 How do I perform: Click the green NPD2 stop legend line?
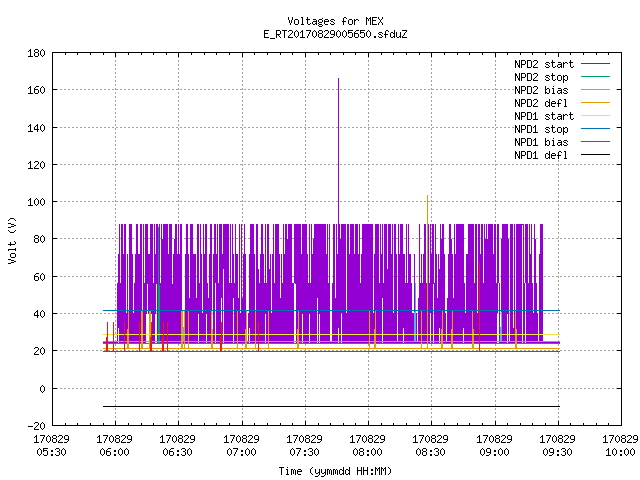coord(595,76)
